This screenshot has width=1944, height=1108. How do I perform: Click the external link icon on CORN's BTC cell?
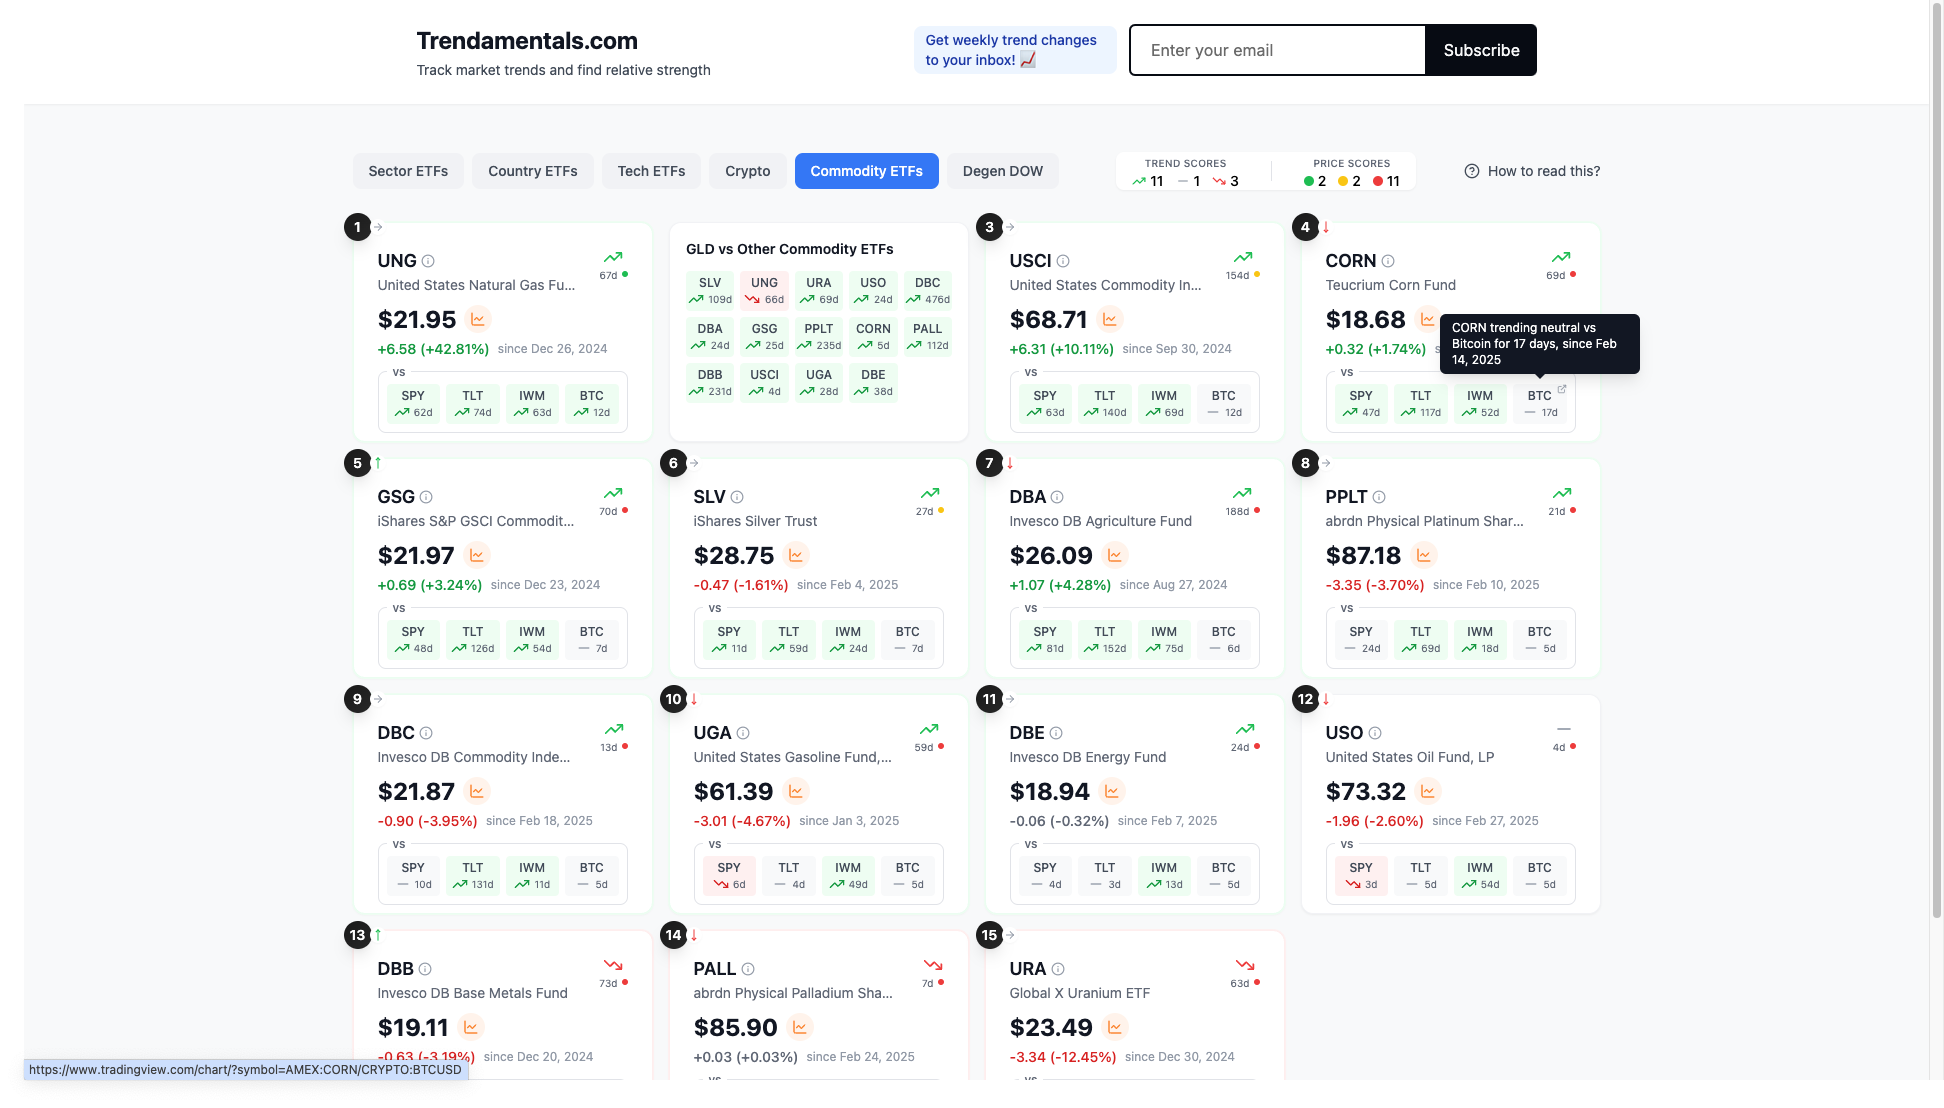coord(1561,389)
